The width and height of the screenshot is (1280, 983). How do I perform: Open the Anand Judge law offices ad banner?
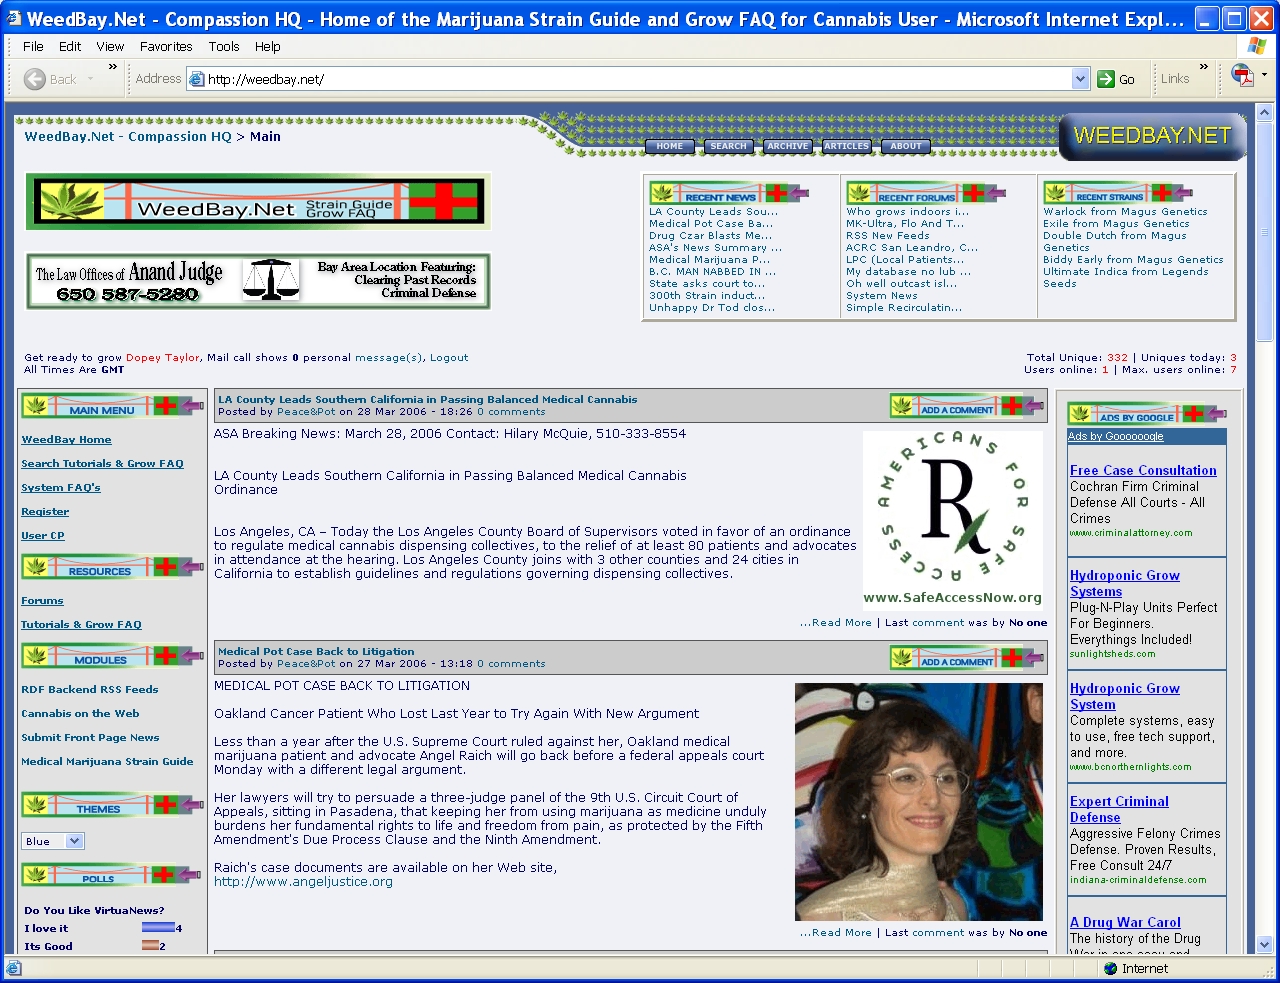(x=258, y=281)
